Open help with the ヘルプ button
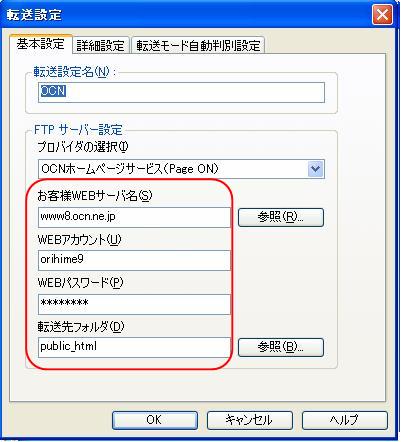 345,420
